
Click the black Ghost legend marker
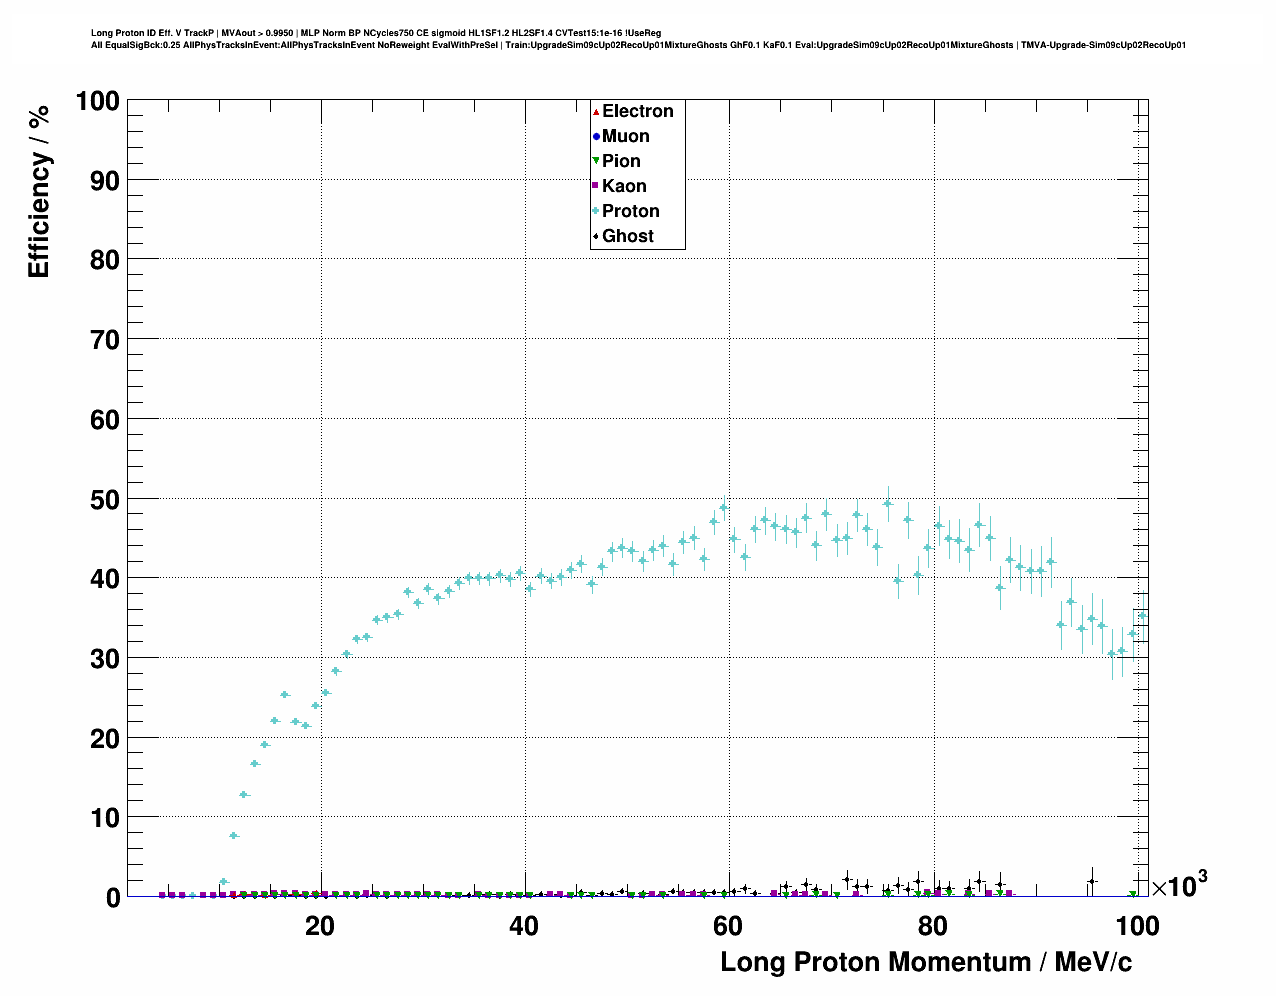tap(596, 236)
